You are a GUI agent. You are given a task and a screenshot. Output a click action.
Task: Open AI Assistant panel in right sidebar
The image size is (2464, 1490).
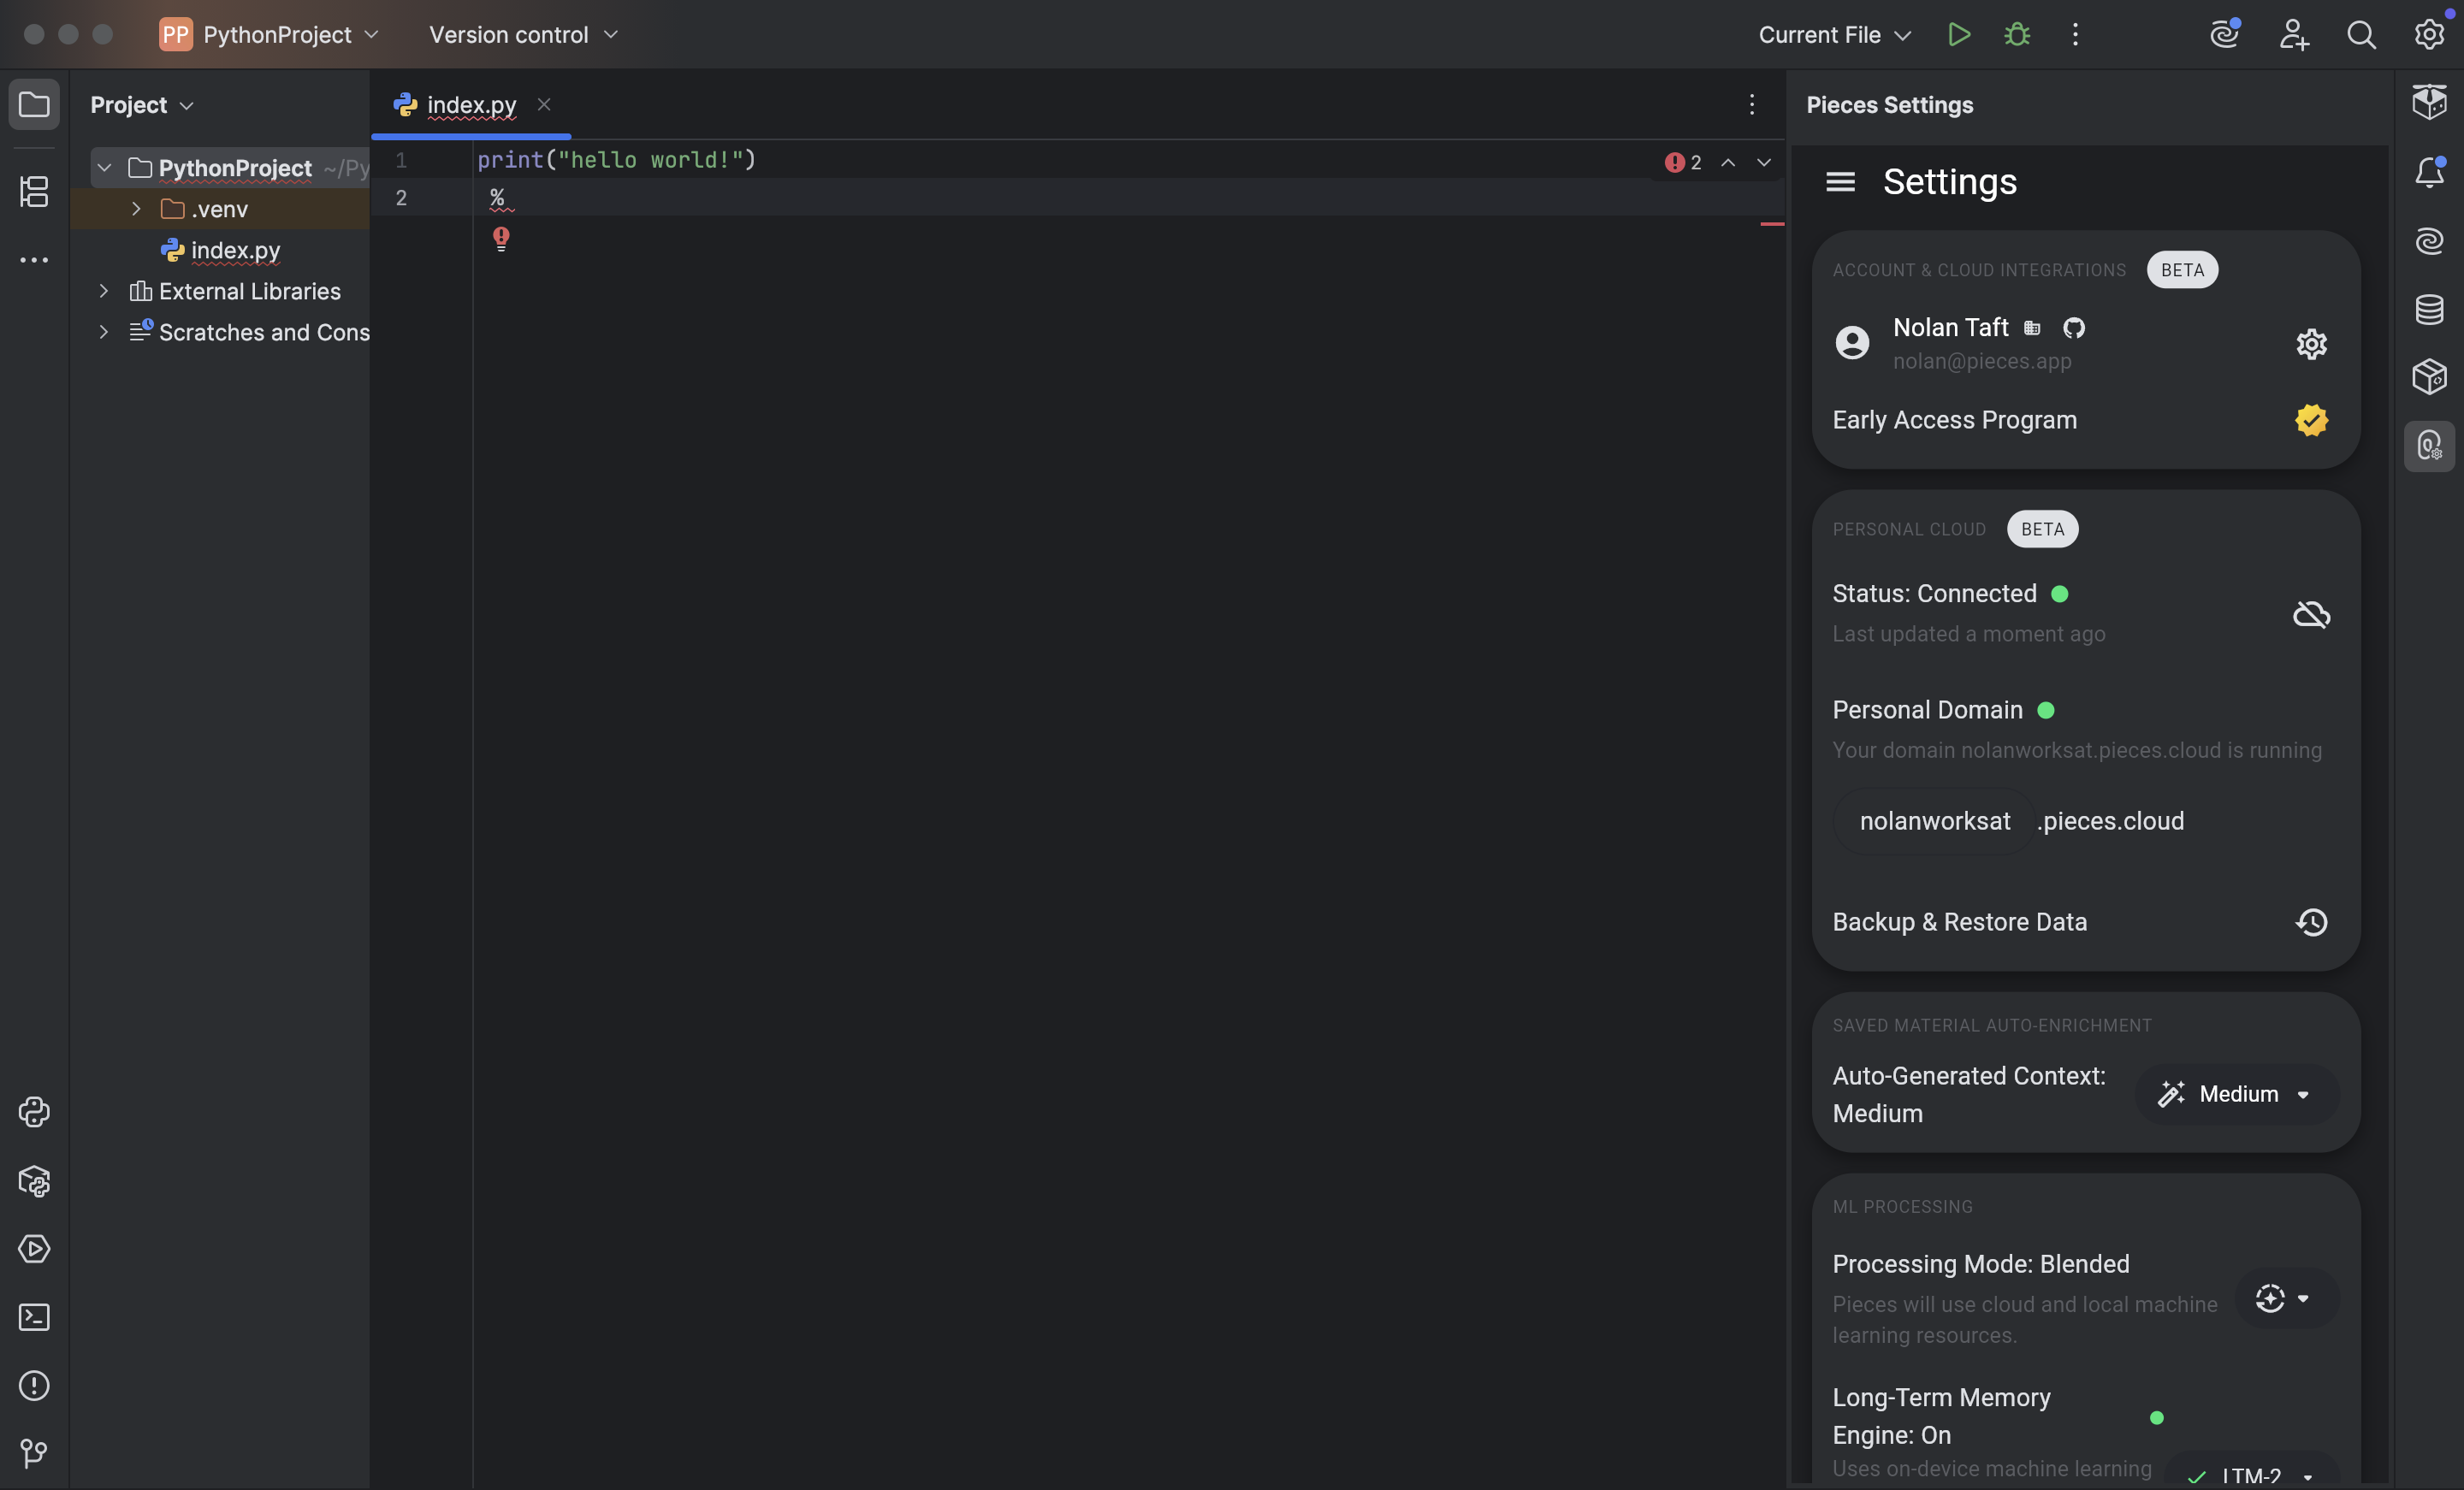click(2429, 241)
